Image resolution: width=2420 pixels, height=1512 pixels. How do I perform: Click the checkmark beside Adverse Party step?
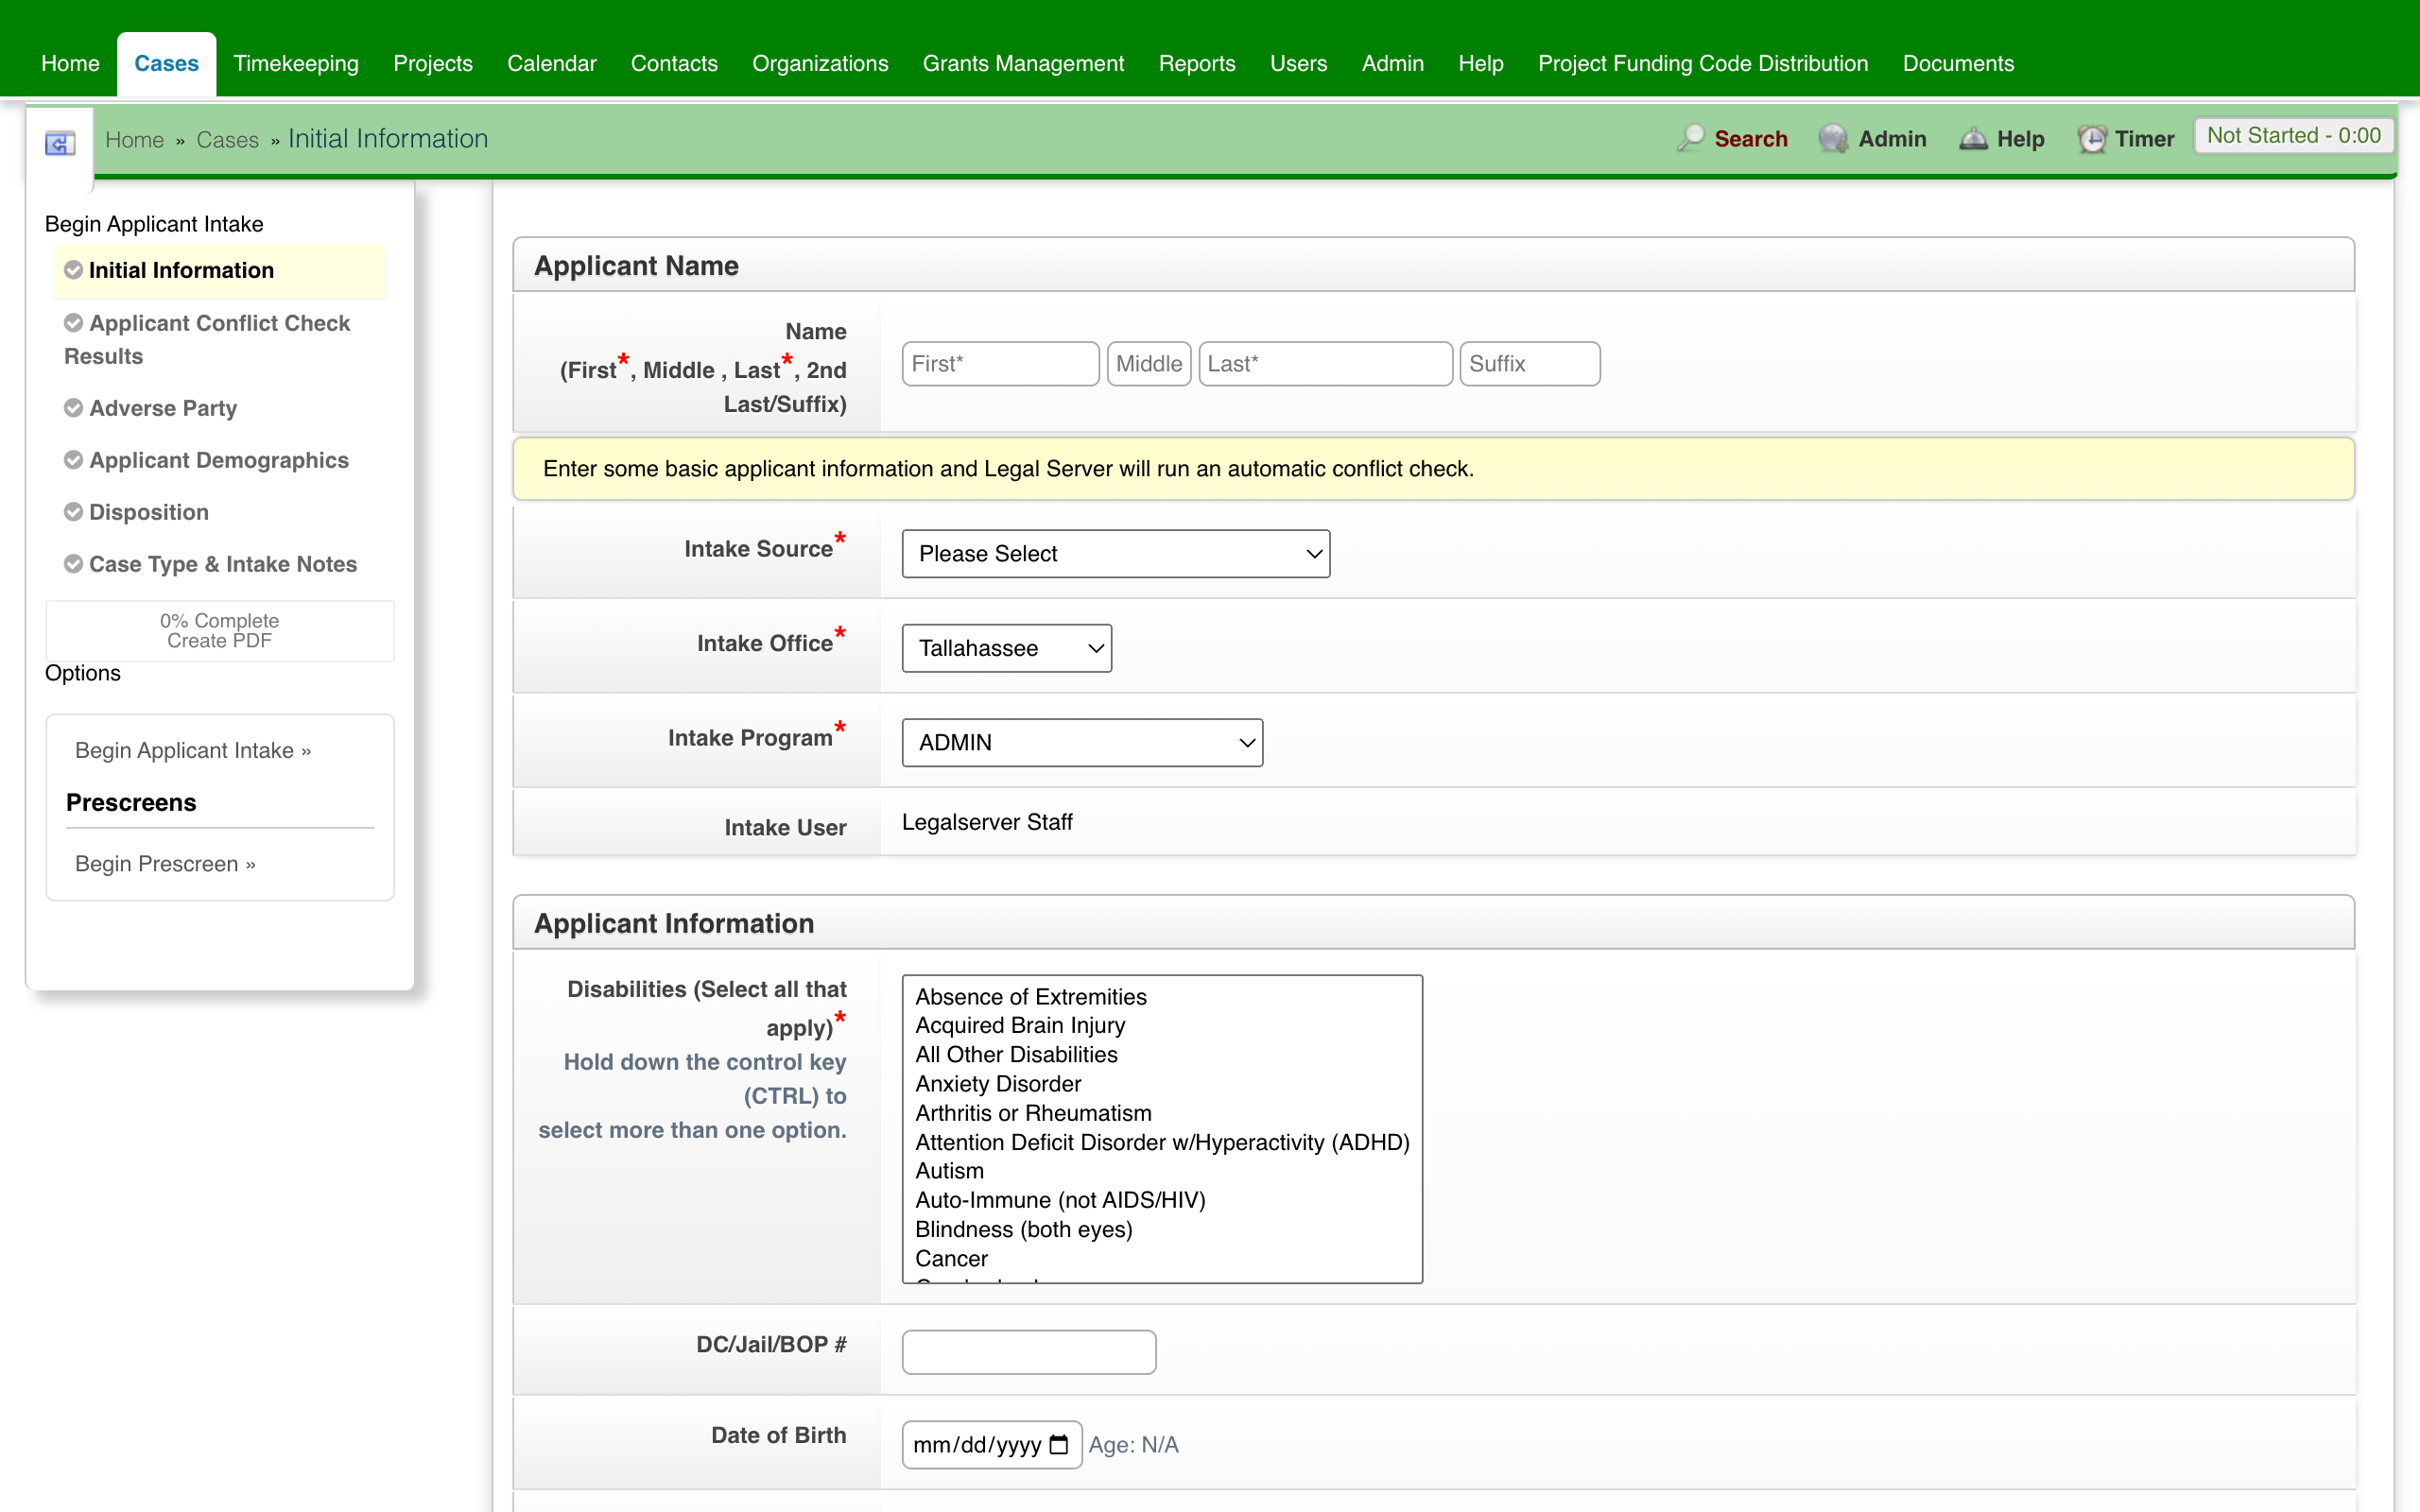click(x=73, y=407)
